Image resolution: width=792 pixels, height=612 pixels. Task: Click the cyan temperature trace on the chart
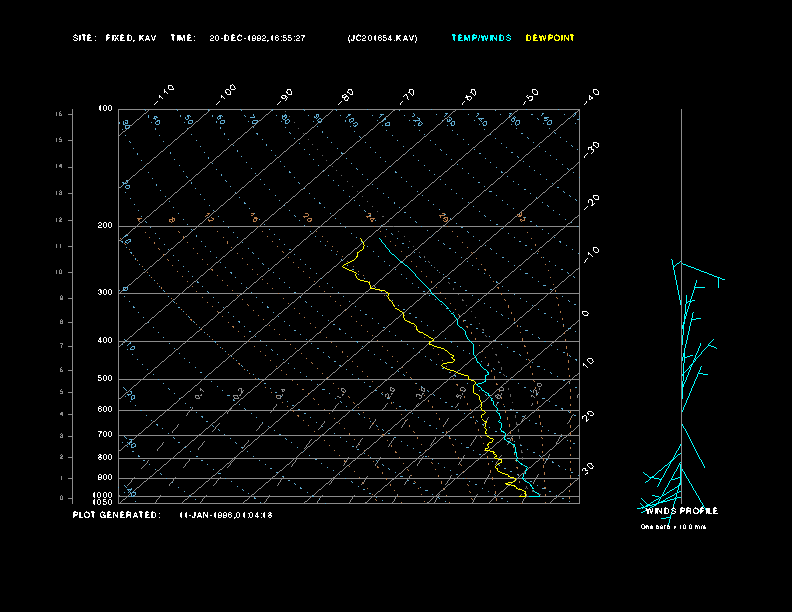point(473,348)
